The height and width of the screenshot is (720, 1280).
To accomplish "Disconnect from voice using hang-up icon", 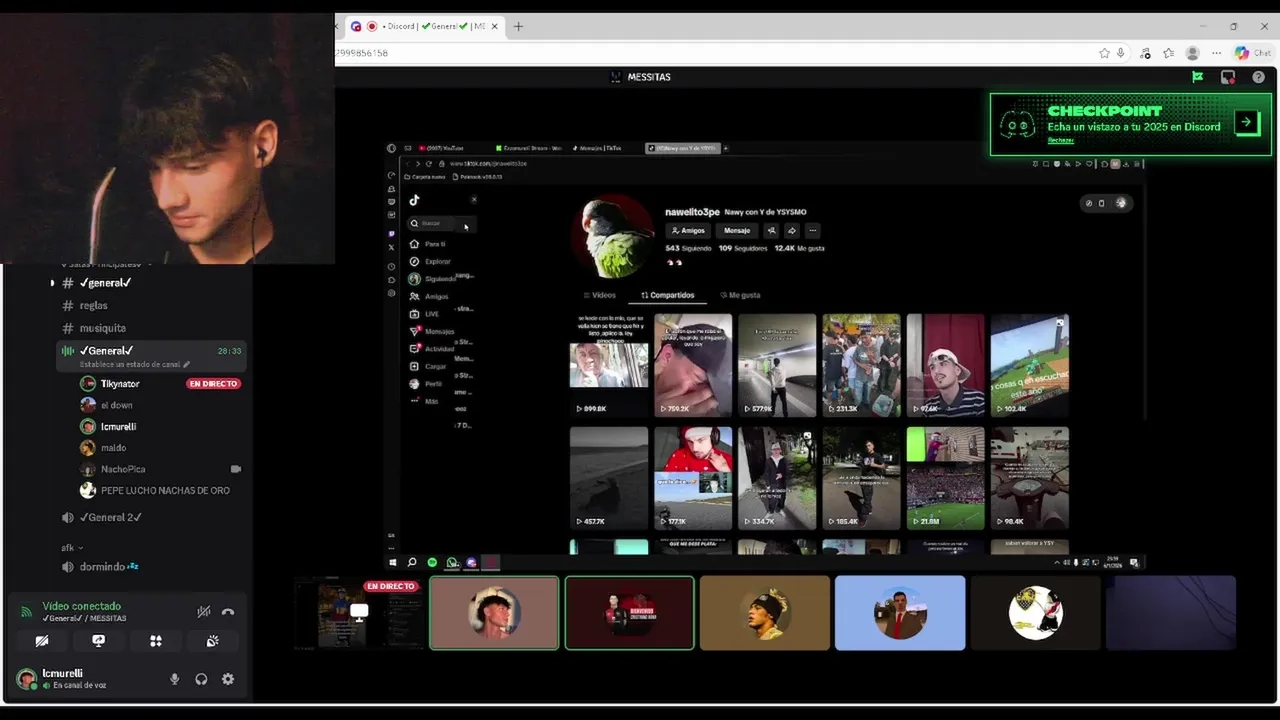I will click(x=228, y=612).
